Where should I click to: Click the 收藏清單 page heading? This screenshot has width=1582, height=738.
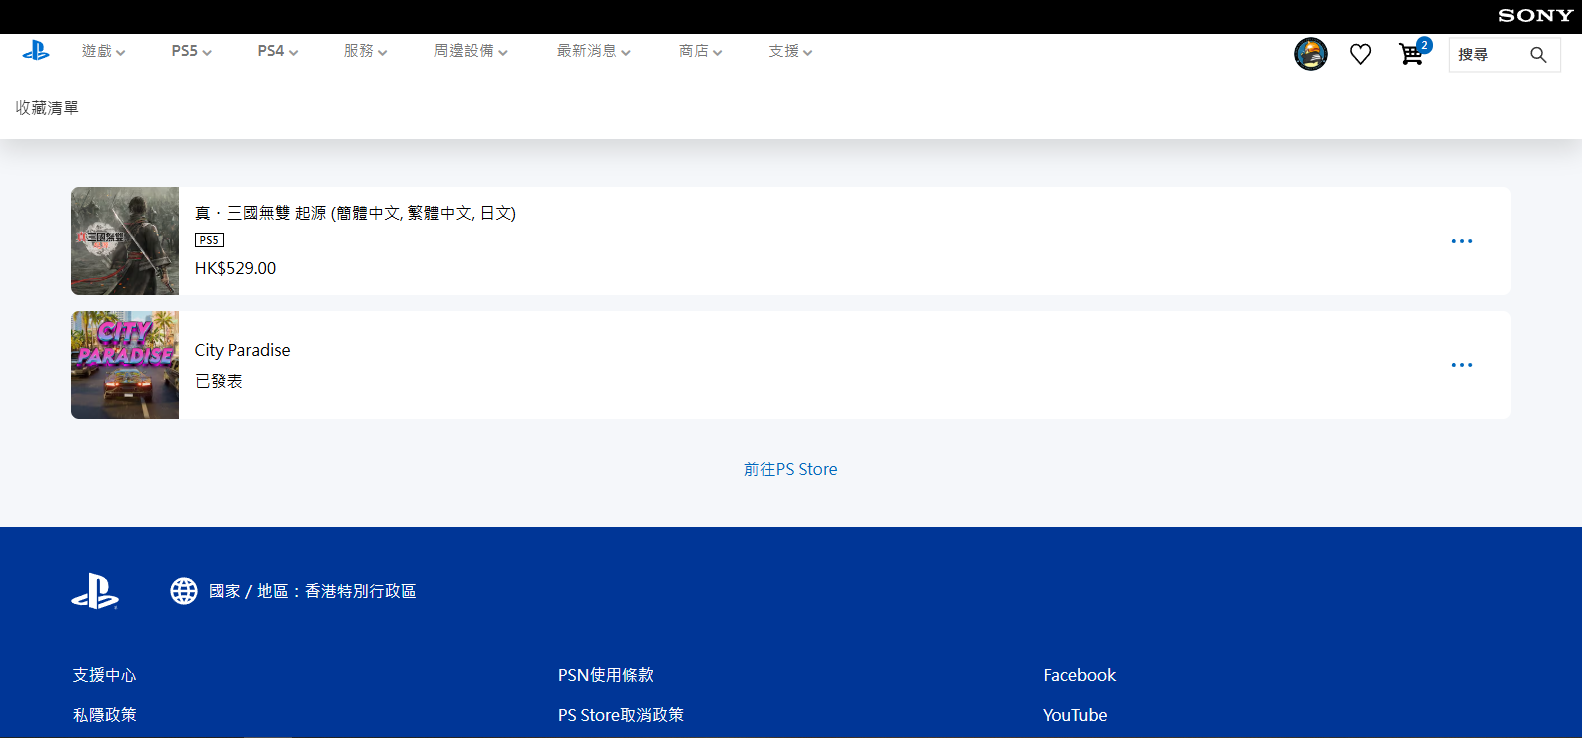pyautogui.click(x=47, y=108)
